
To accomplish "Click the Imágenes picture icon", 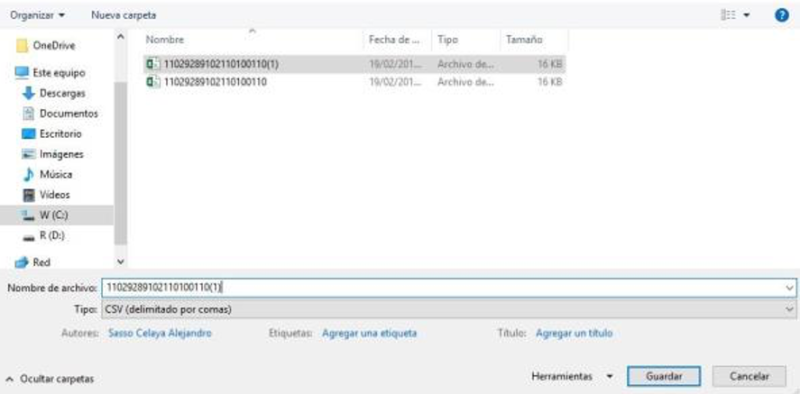I will [x=29, y=154].
